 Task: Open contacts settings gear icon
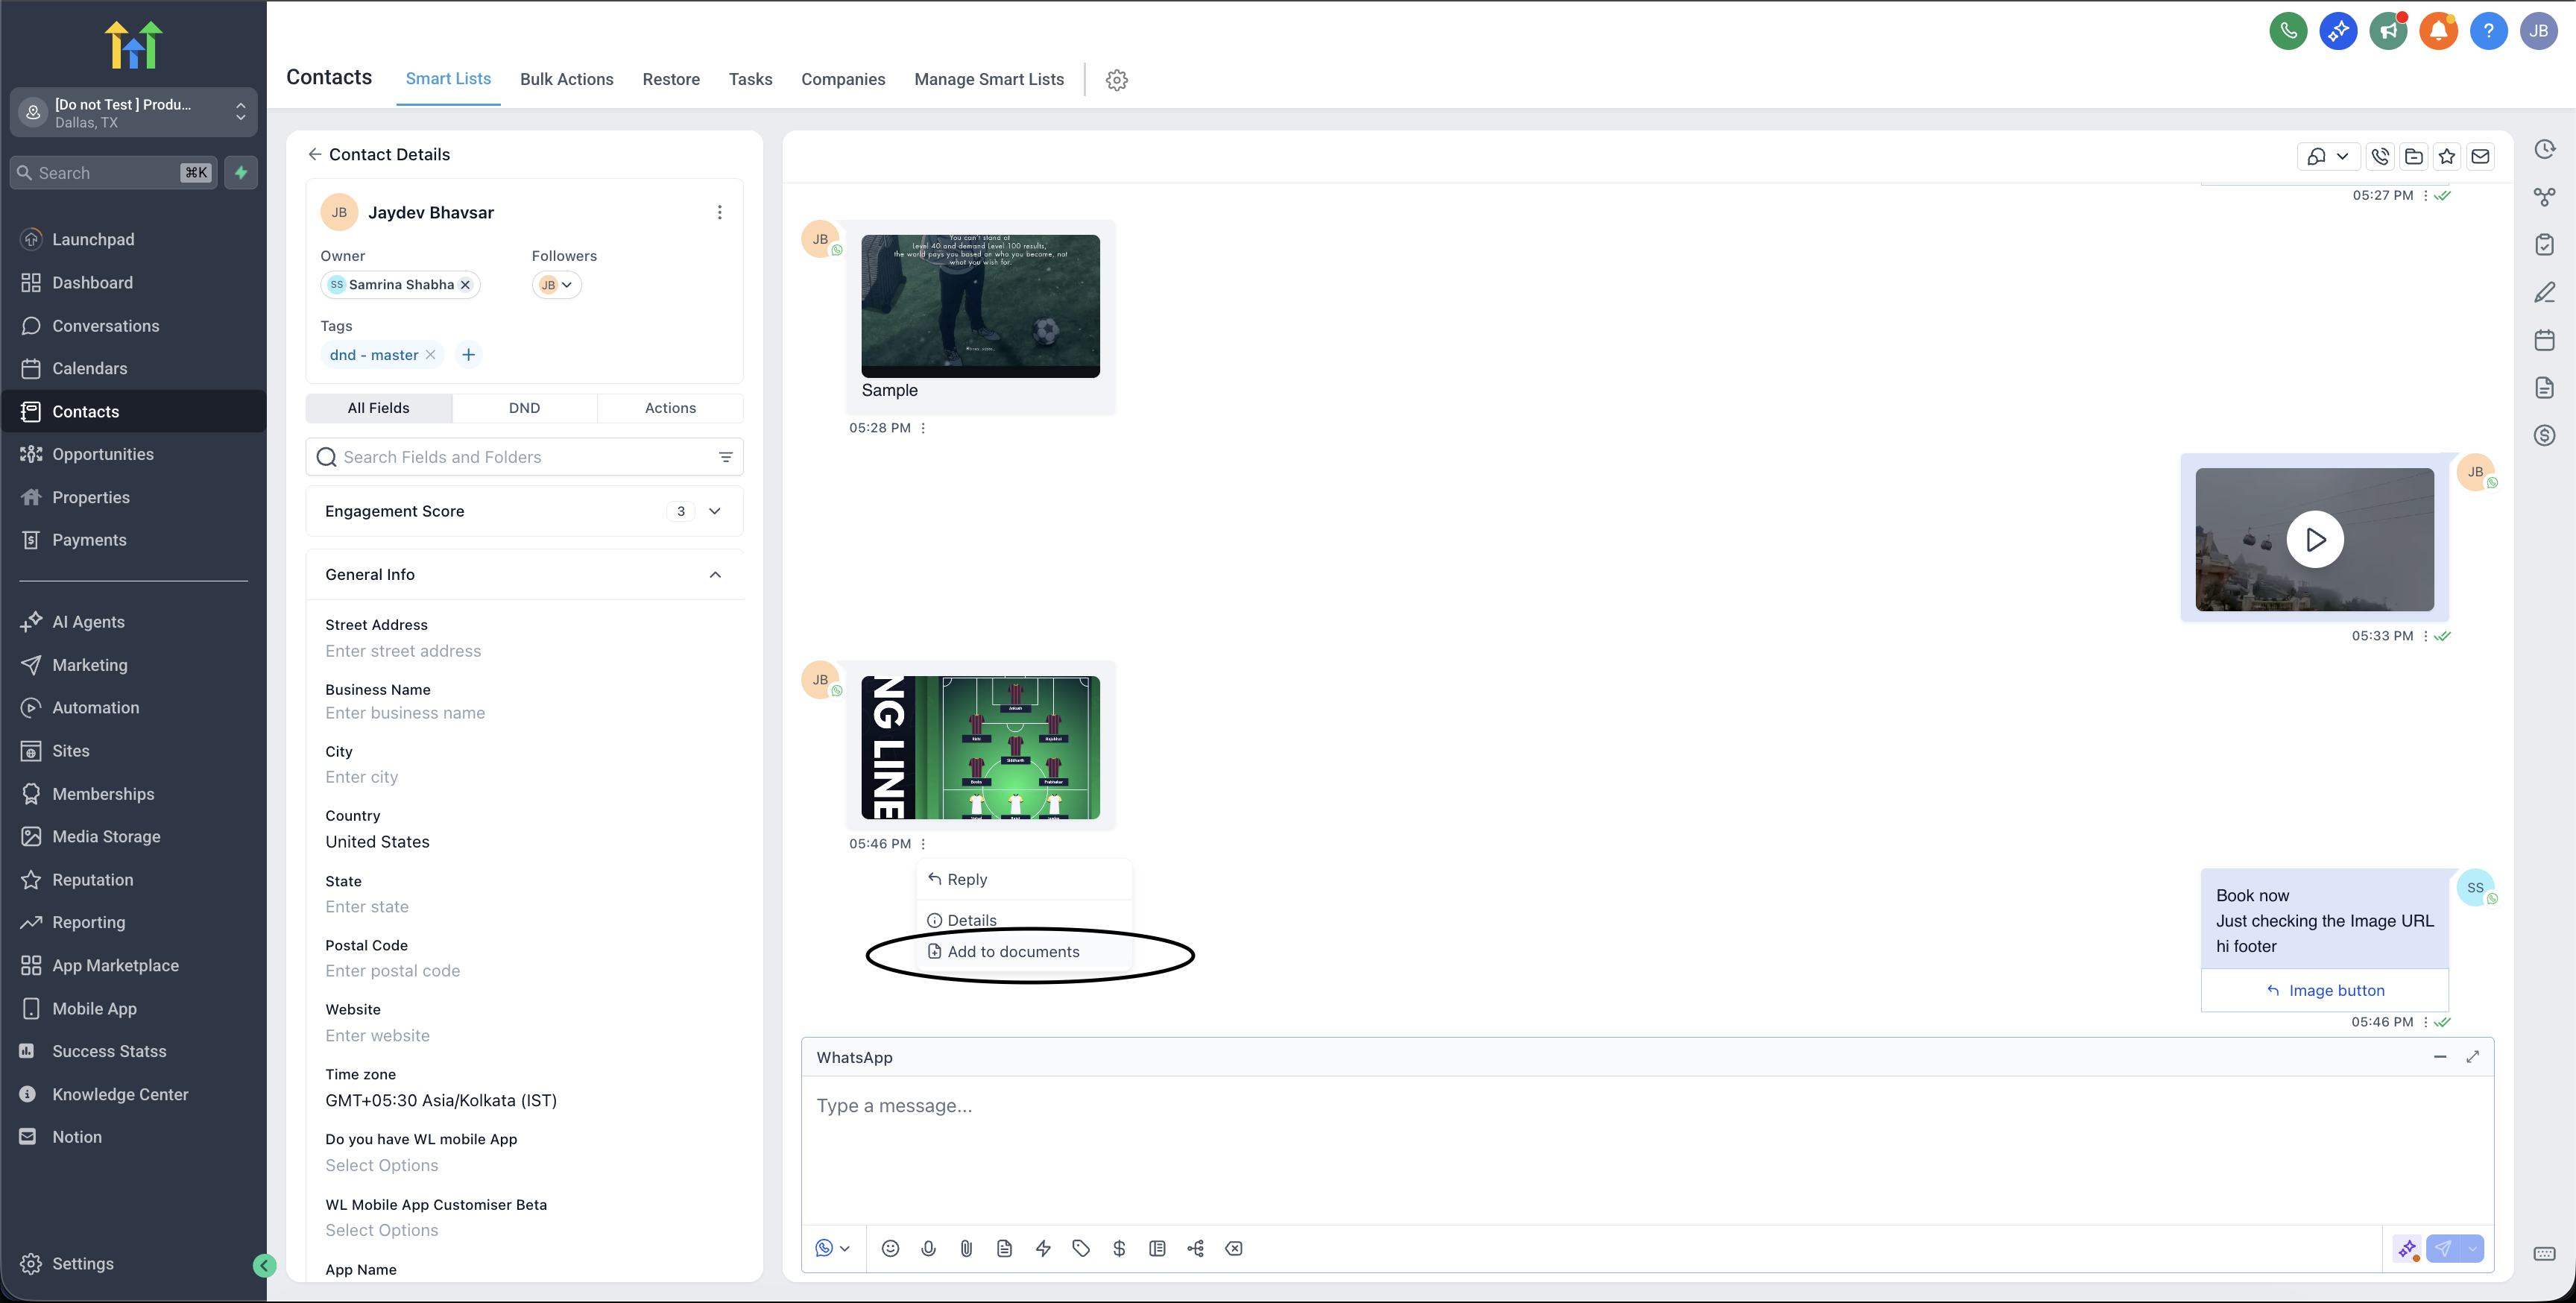pos(1117,80)
